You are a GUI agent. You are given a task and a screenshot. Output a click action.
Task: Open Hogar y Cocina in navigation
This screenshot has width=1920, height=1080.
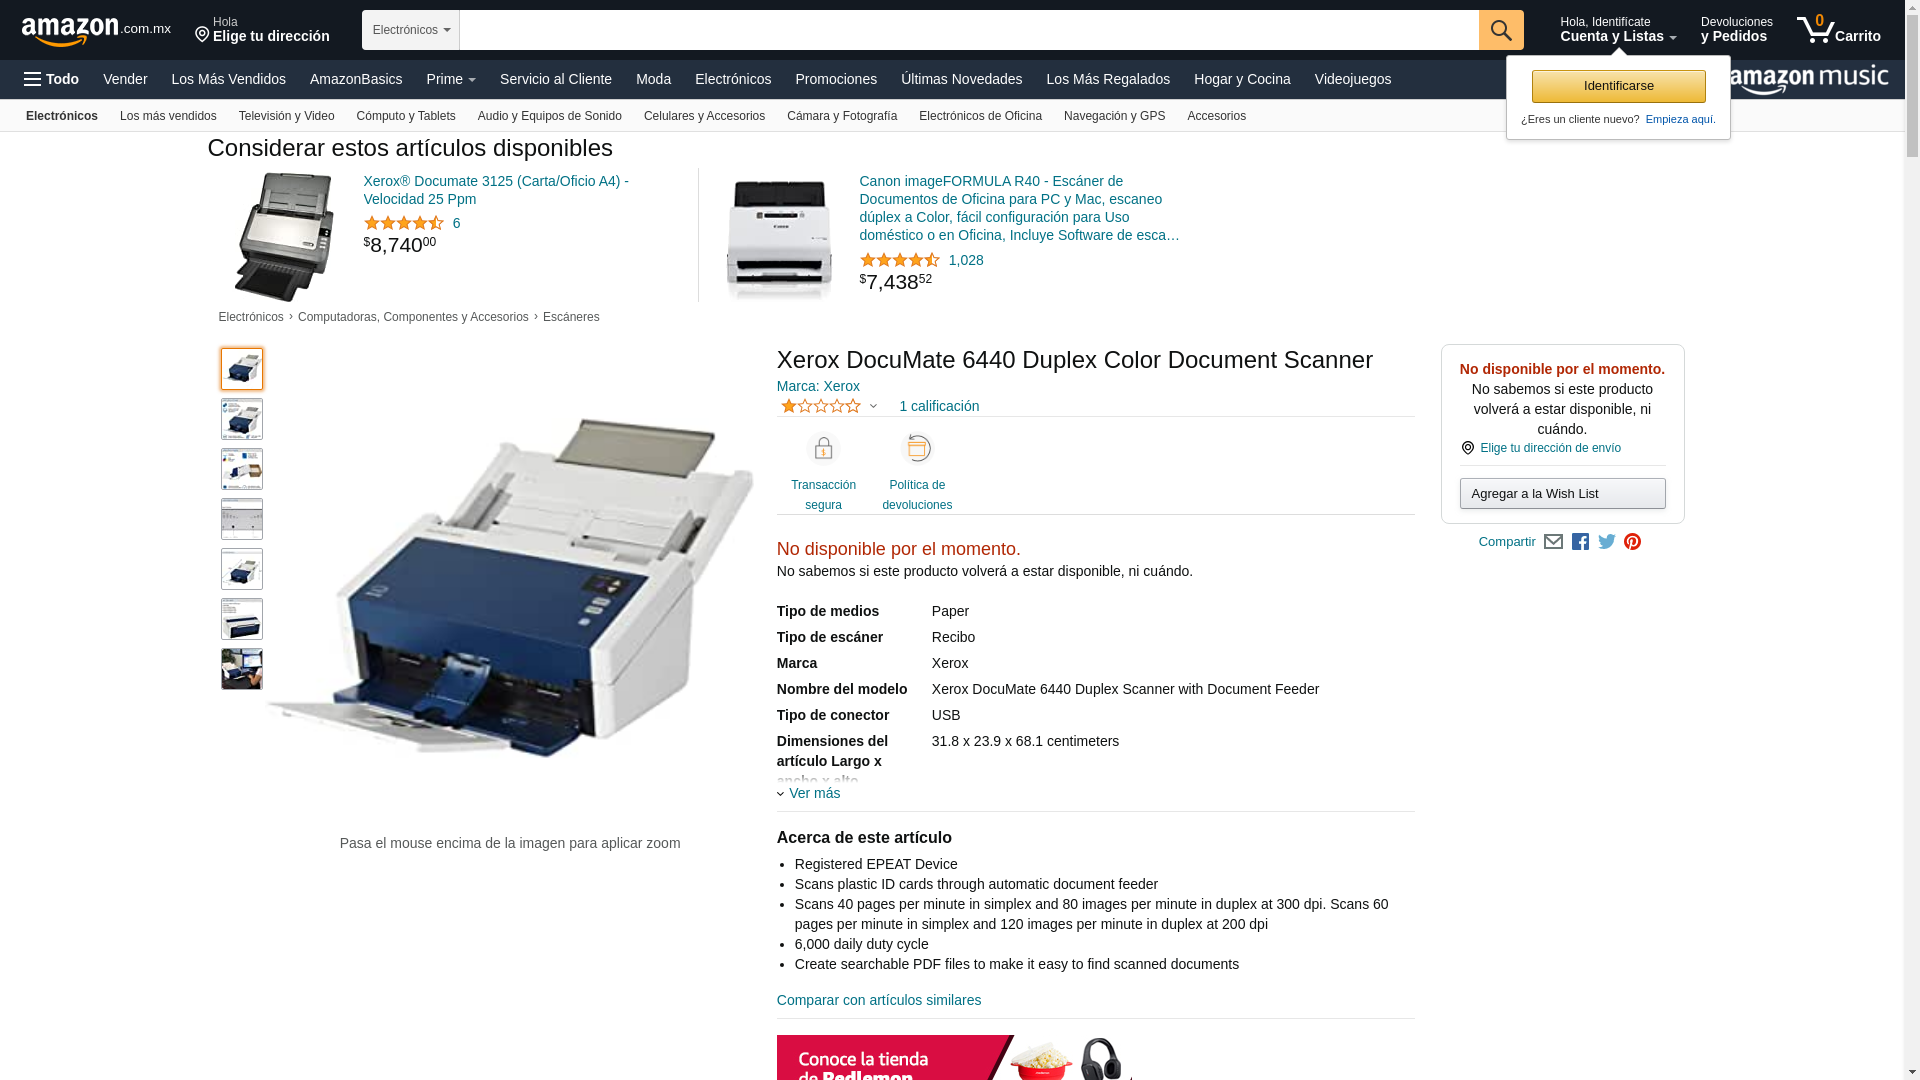(1242, 79)
